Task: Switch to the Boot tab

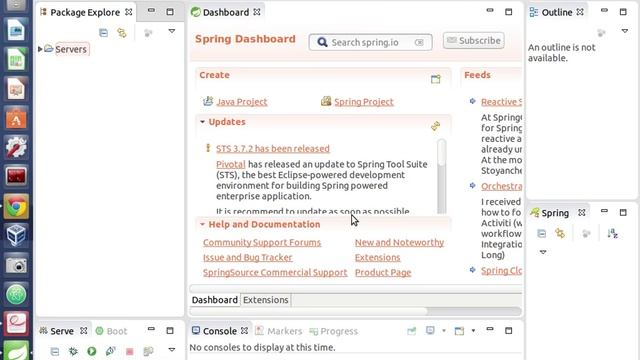Action: coord(111,331)
